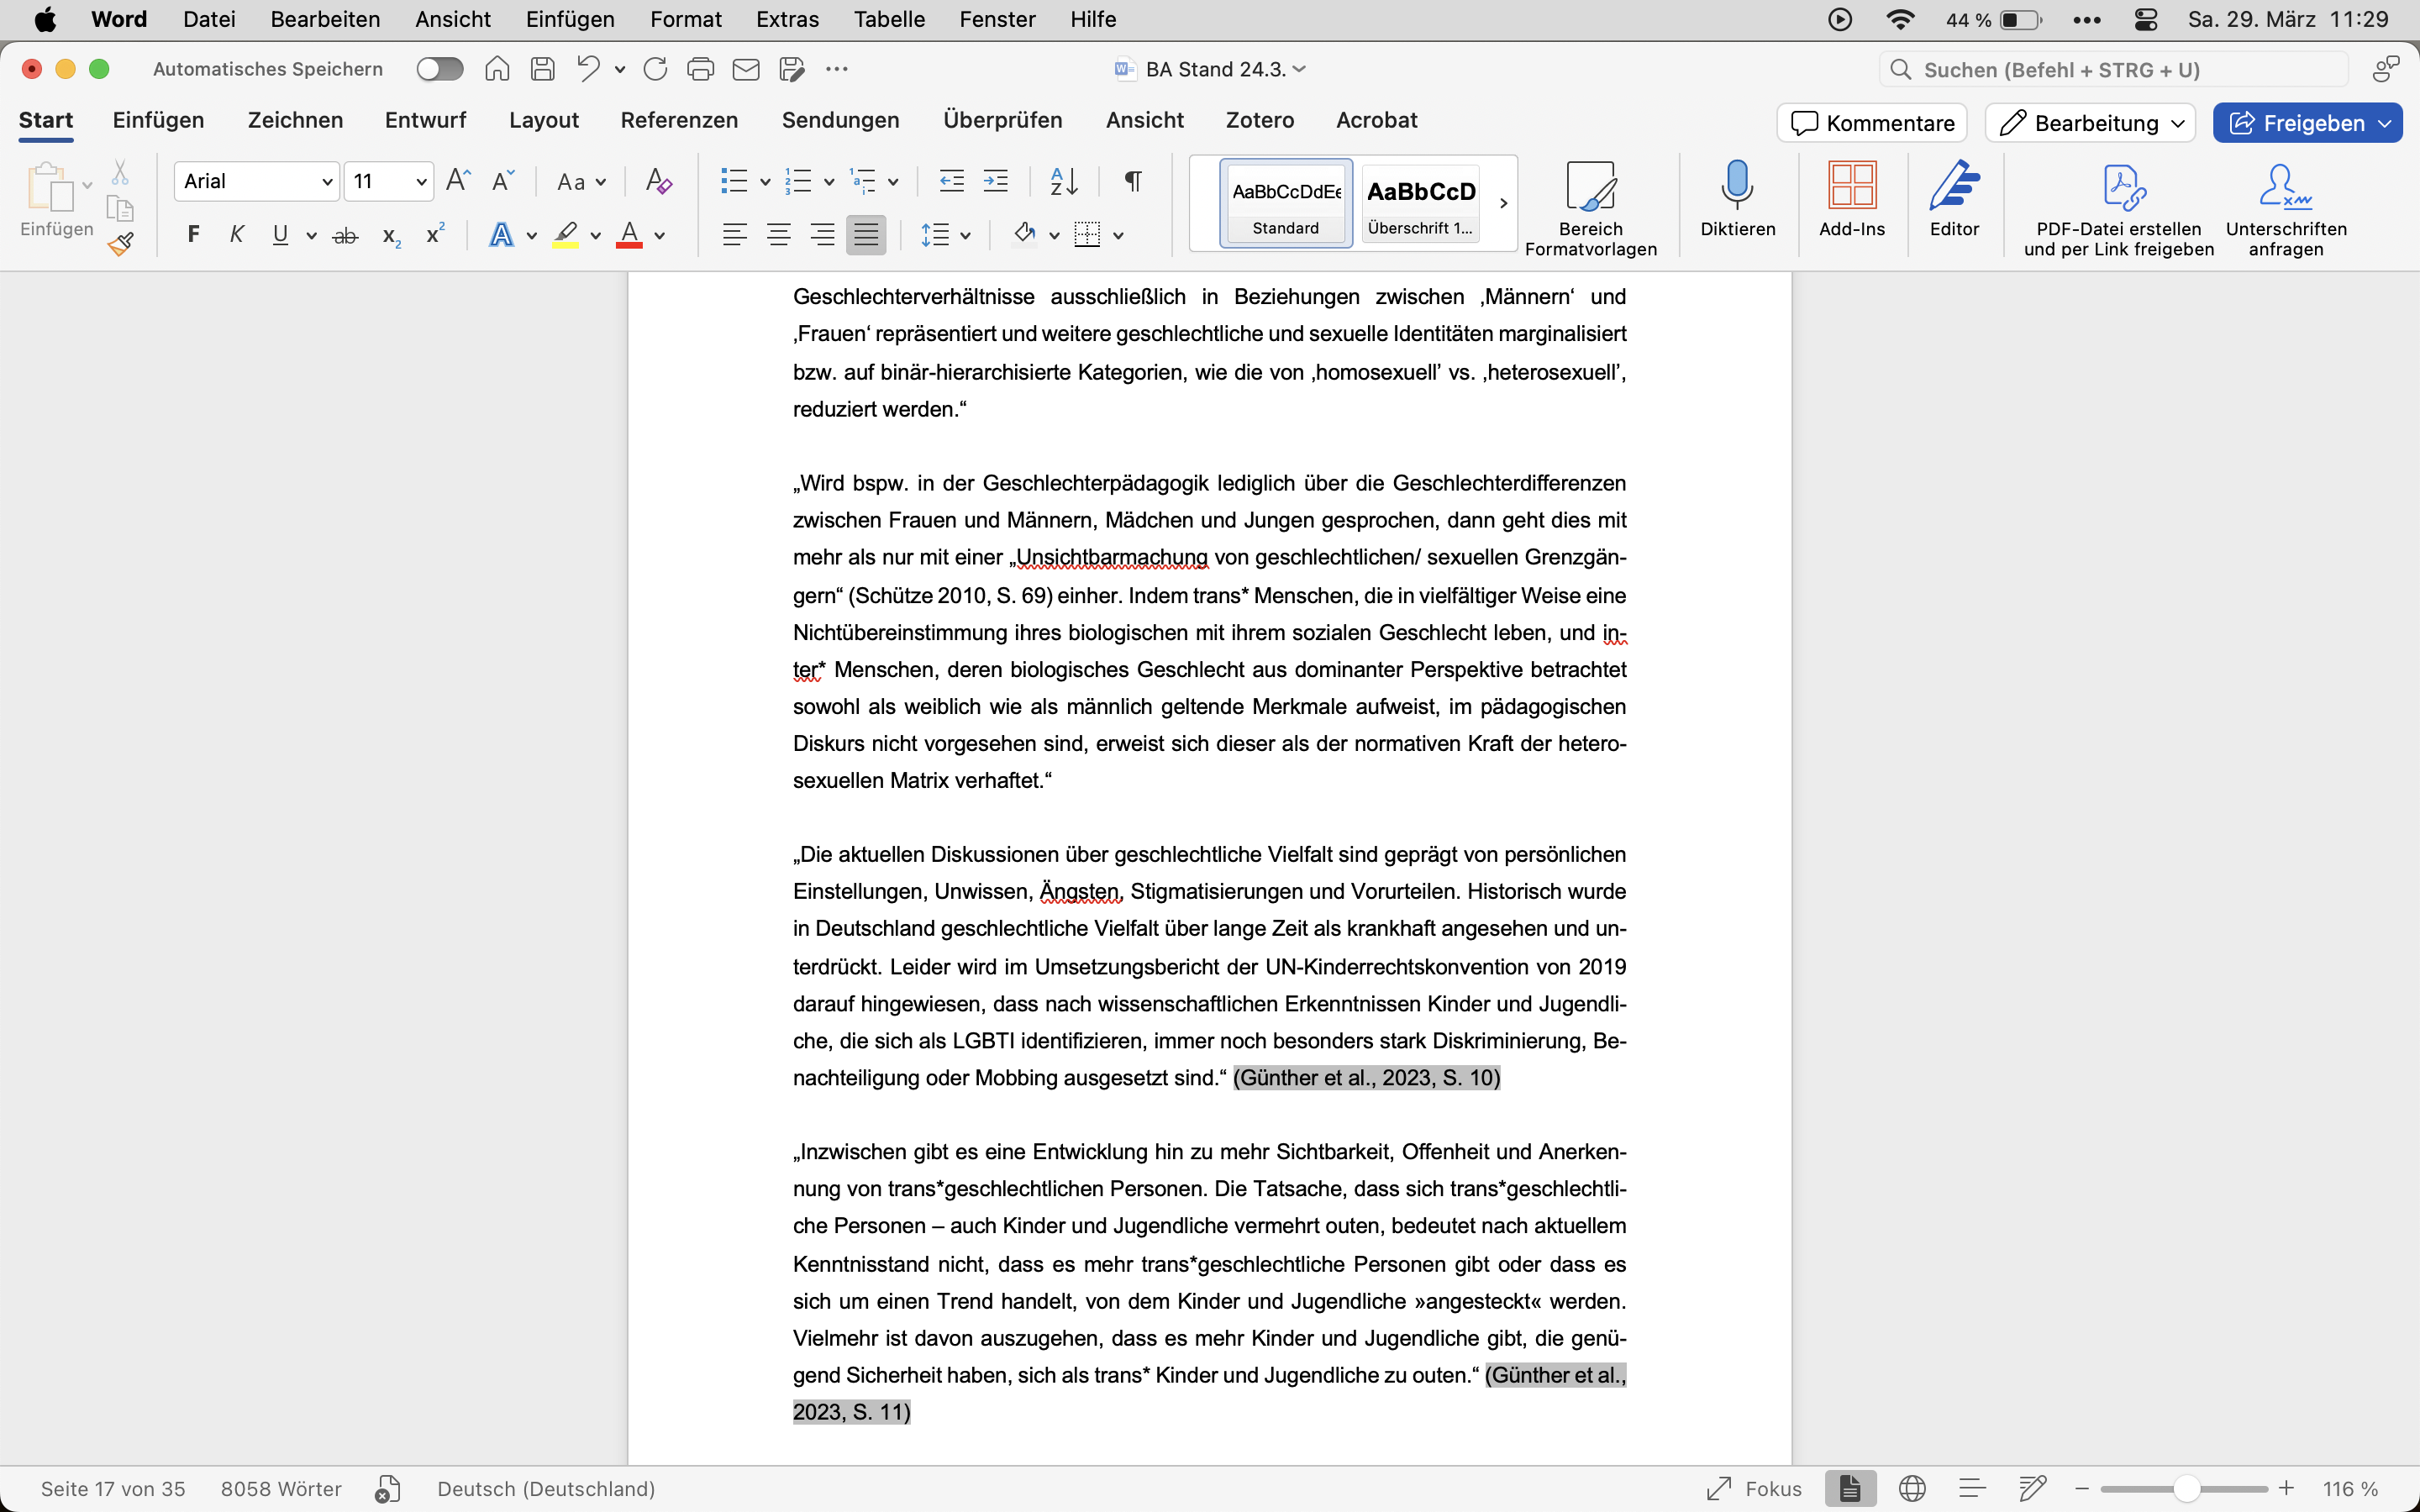Toggle Automatisches Speichern switch
The height and width of the screenshot is (1512, 2420).
pyautogui.click(x=440, y=69)
